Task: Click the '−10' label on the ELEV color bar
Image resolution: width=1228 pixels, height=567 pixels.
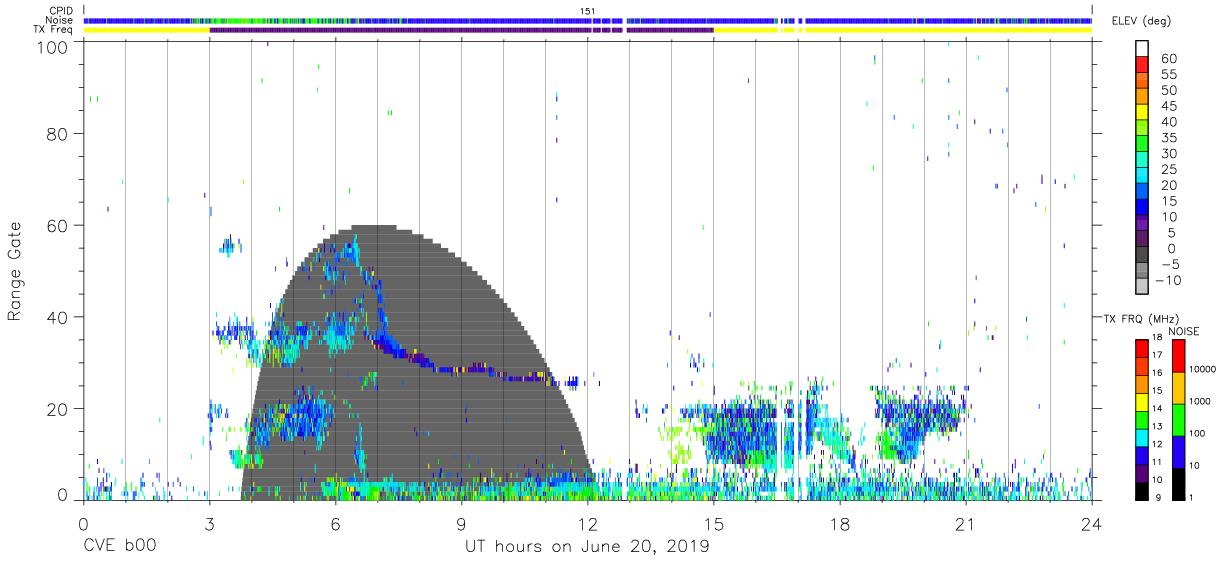Action: [x=1166, y=281]
